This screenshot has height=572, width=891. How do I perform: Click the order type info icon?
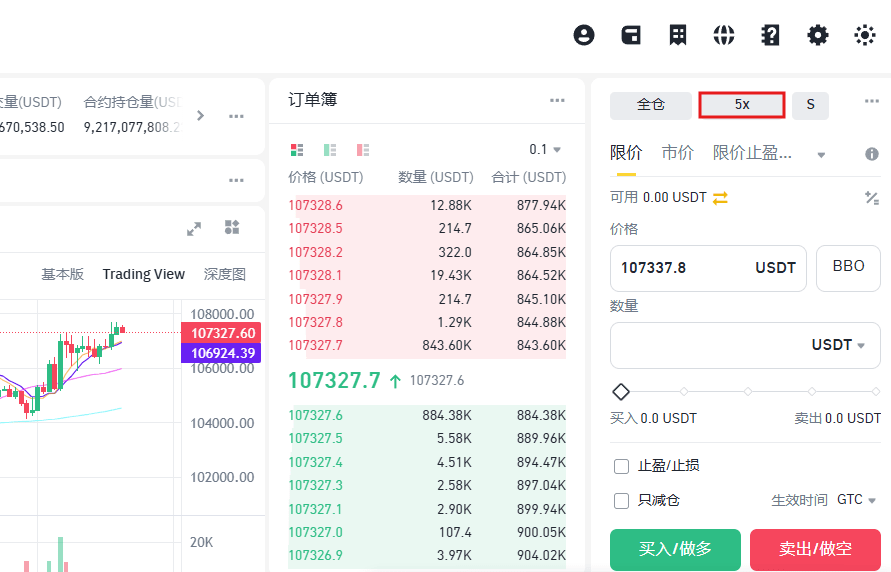coord(872,154)
